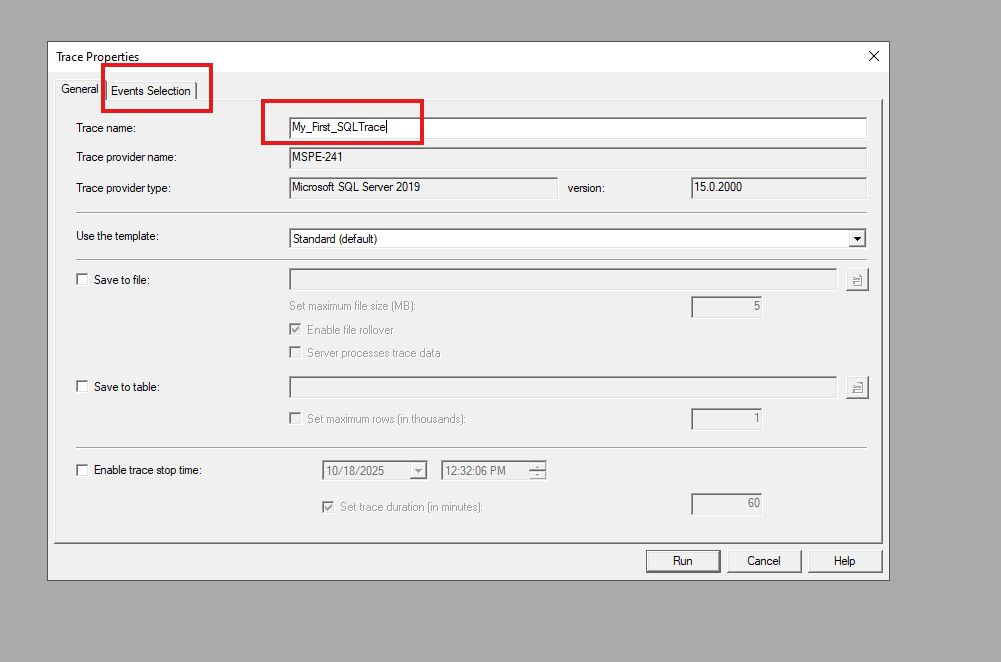Open the template selection dropdown
Viewport: 1001px width, 662px height.
click(857, 239)
